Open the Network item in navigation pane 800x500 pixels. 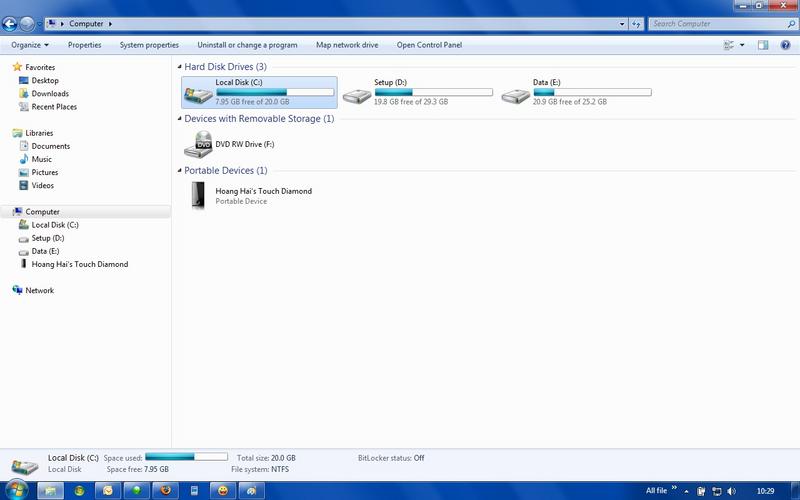[x=40, y=290]
